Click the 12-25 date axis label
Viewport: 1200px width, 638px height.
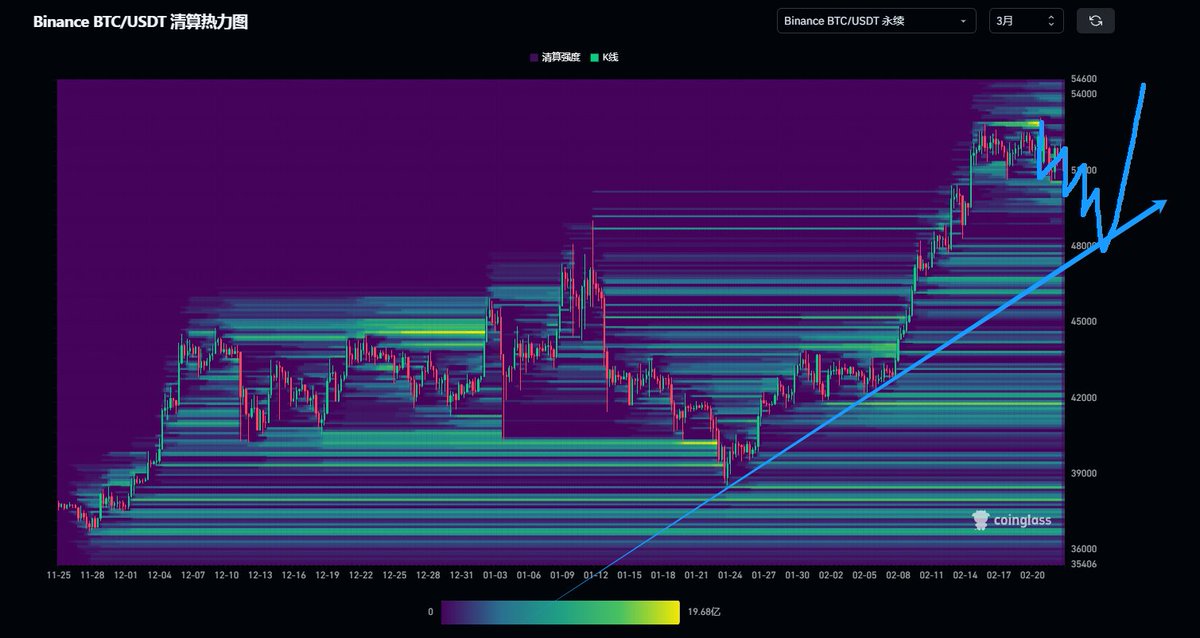coord(395,575)
